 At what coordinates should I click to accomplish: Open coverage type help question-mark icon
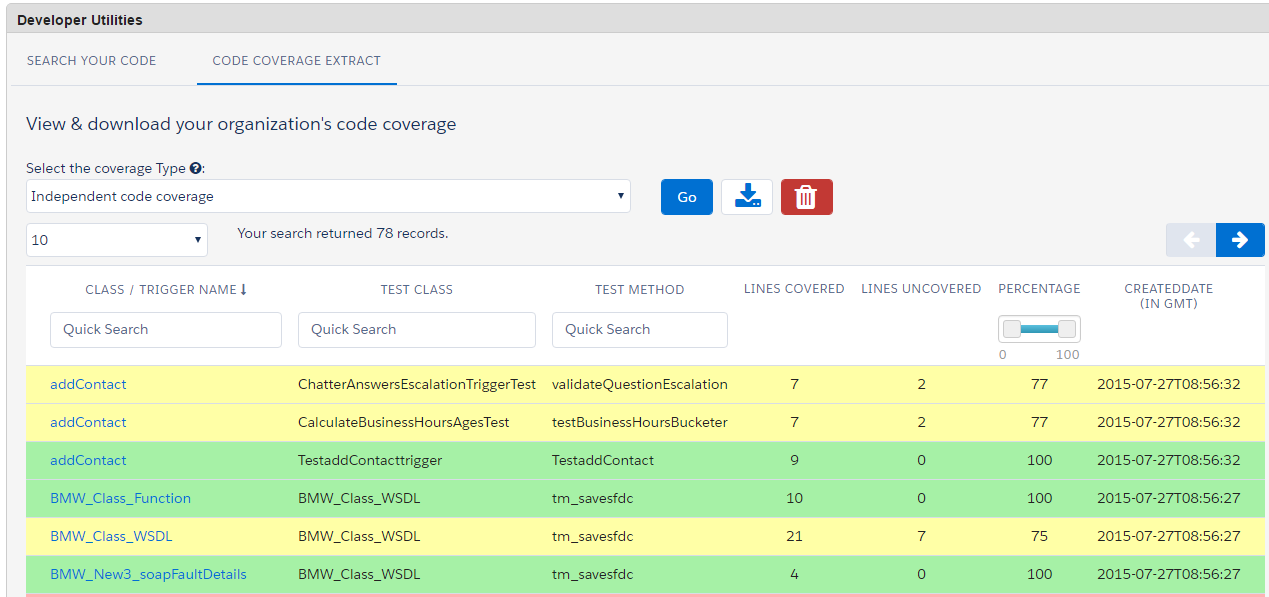click(x=196, y=168)
